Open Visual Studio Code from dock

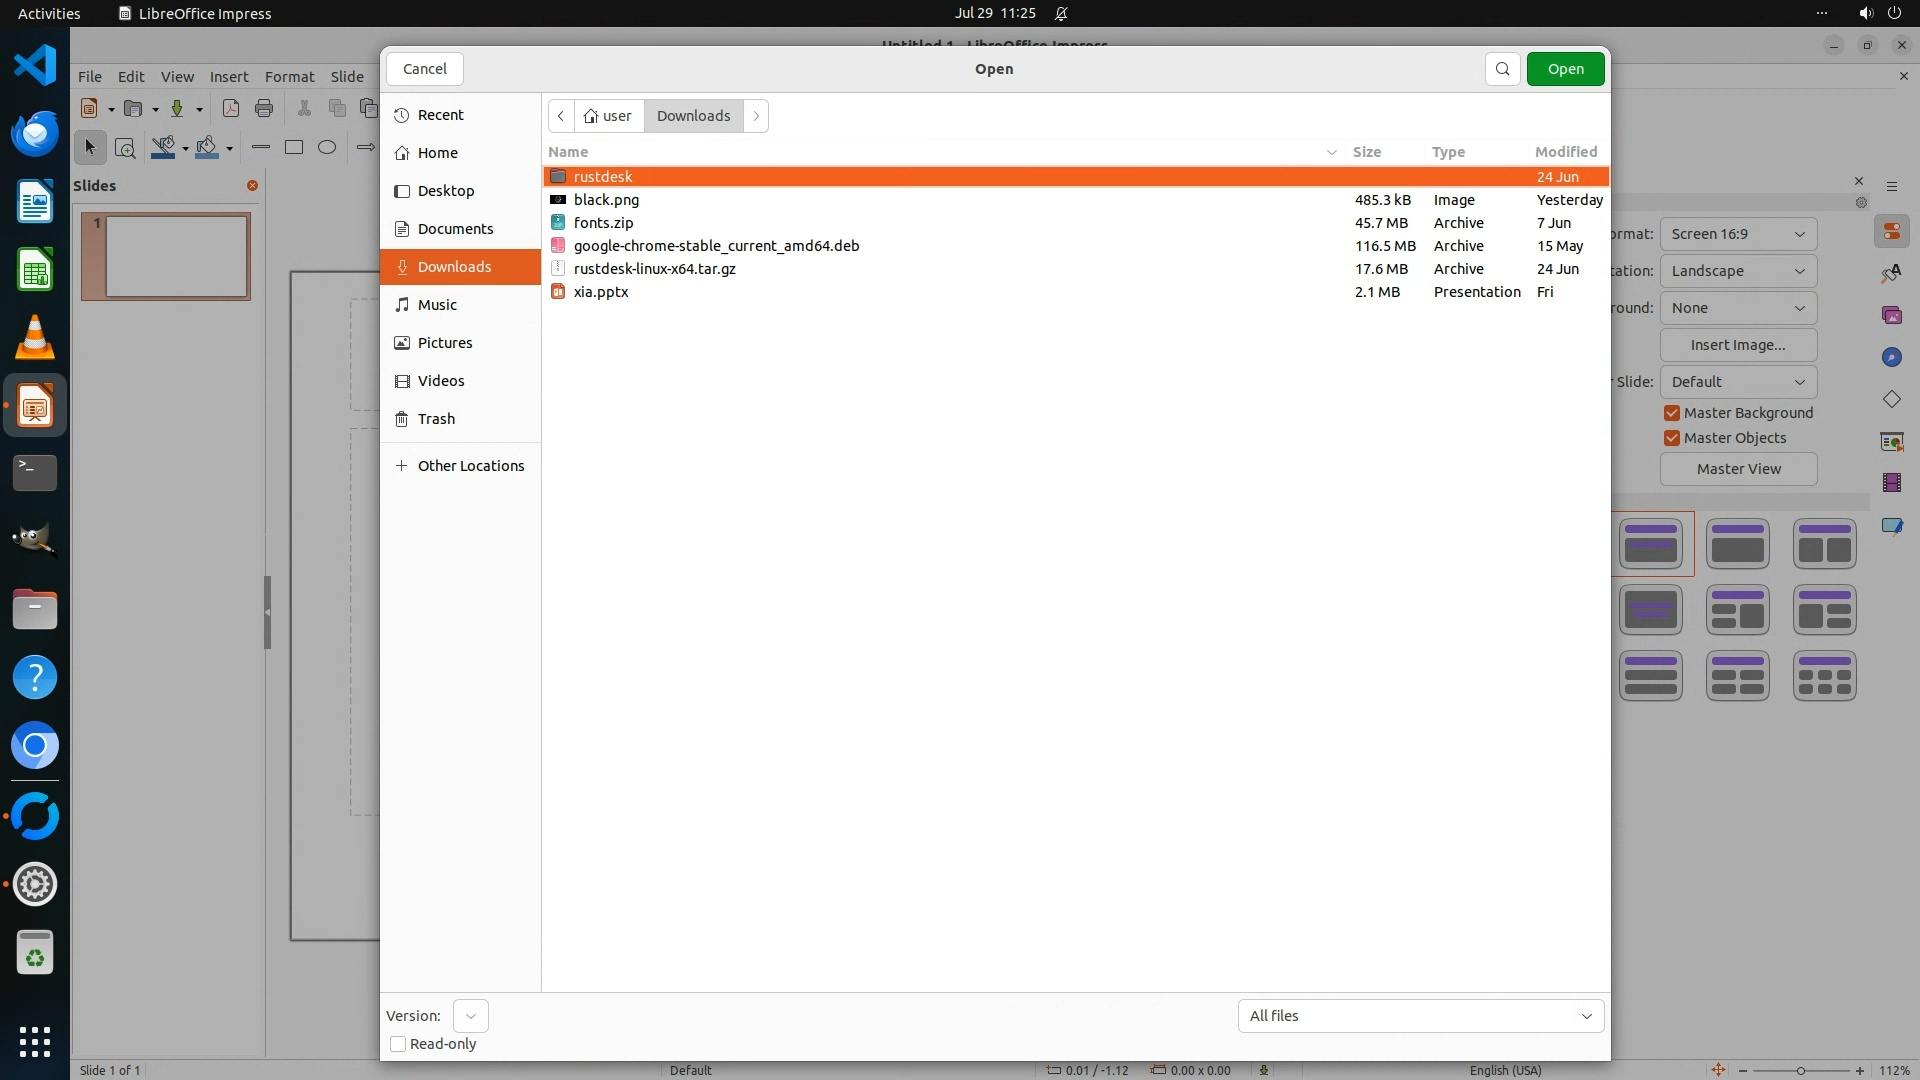point(35,66)
